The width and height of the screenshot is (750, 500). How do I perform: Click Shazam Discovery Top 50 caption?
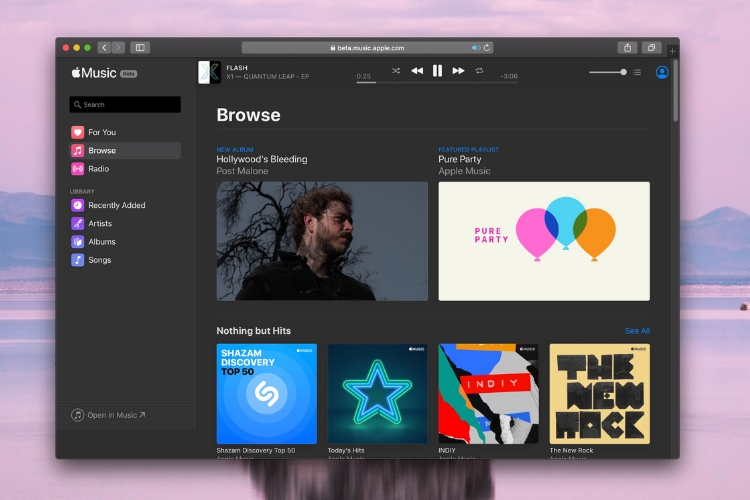click(255, 450)
